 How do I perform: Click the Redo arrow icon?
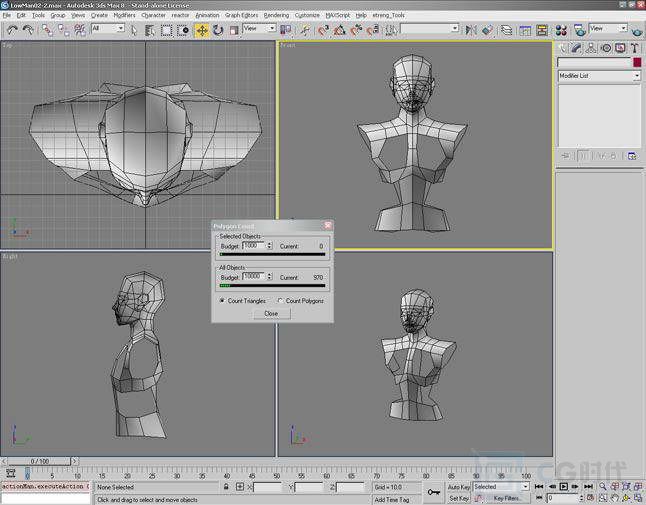coord(28,30)
